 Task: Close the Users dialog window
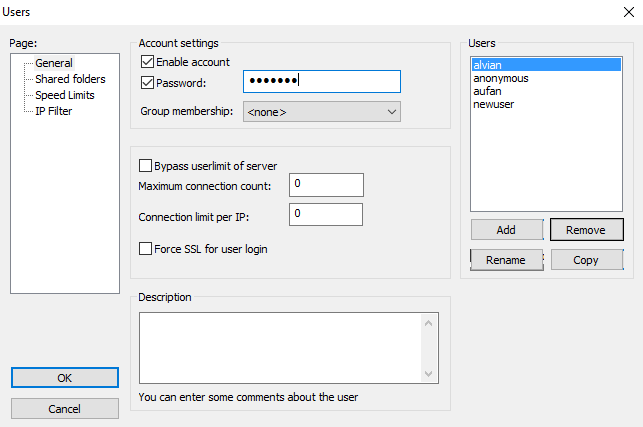point(627,12)
